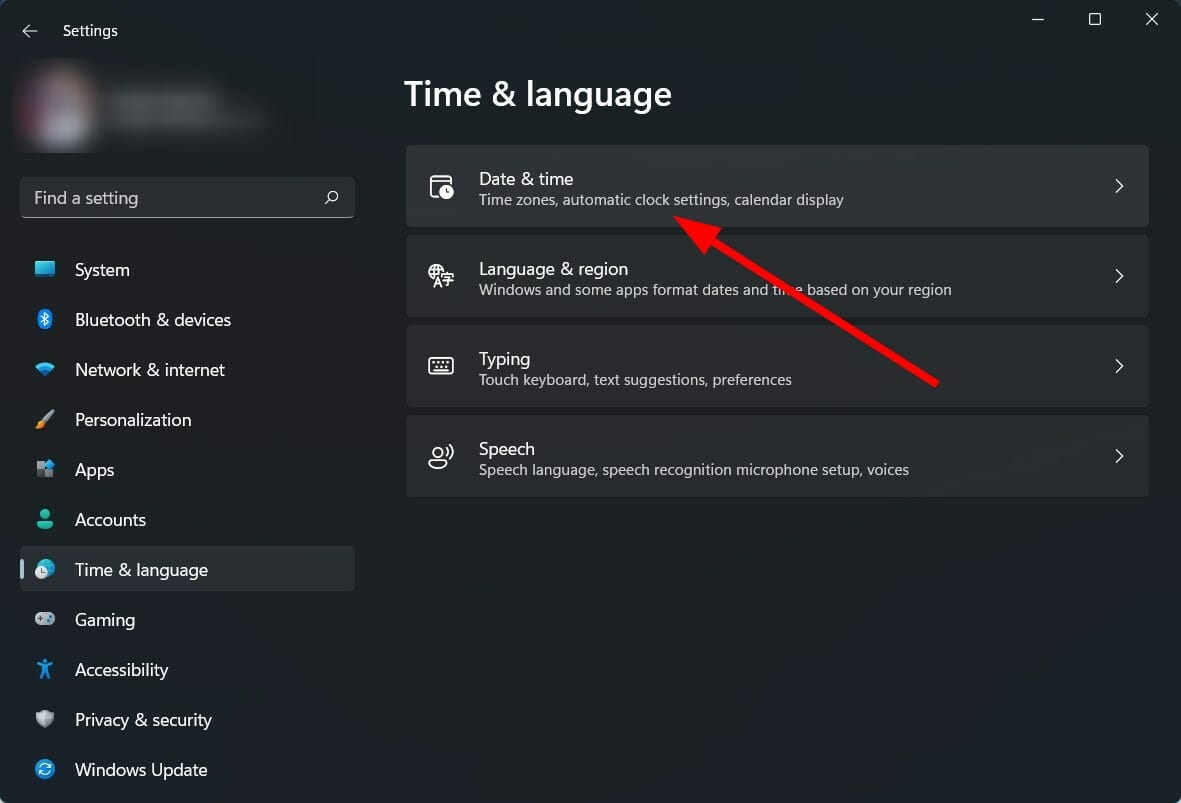This screenshot has height=803, width=1181.
Task: Select the Bluetooth icon in the sidebar
Action: (x=45, y=320)
